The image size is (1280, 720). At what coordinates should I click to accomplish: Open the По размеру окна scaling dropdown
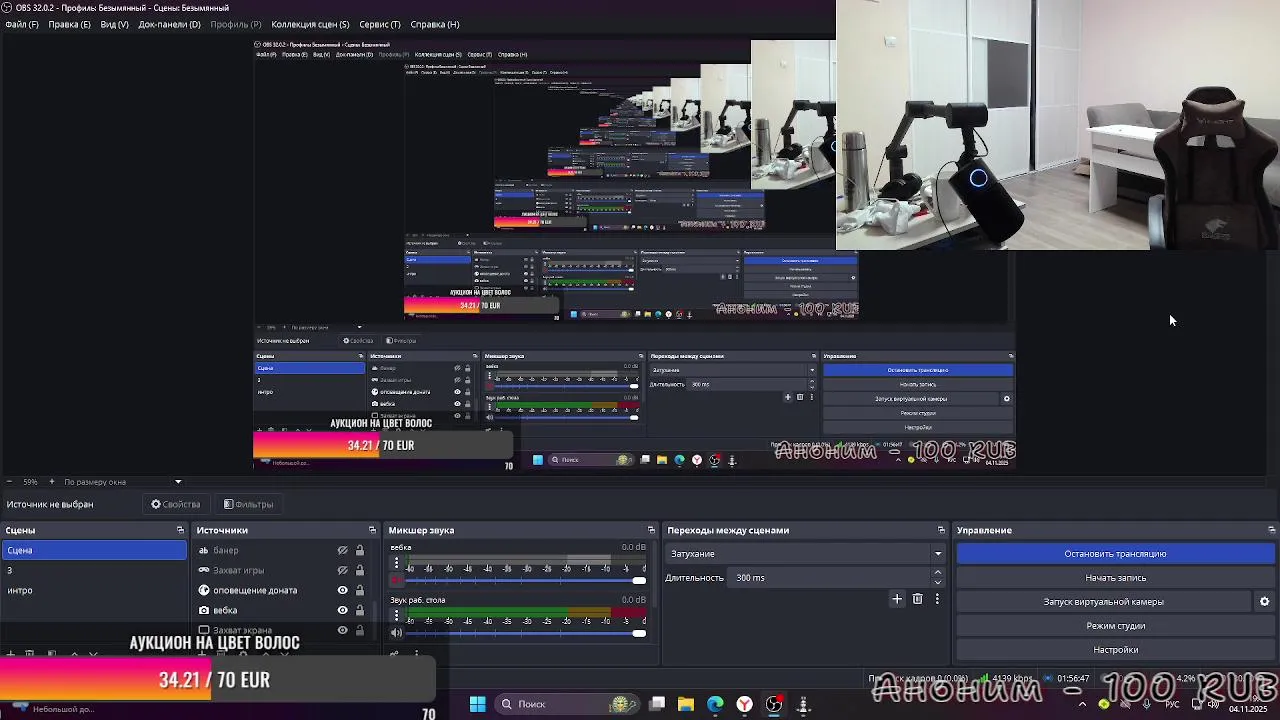point(123,482)
